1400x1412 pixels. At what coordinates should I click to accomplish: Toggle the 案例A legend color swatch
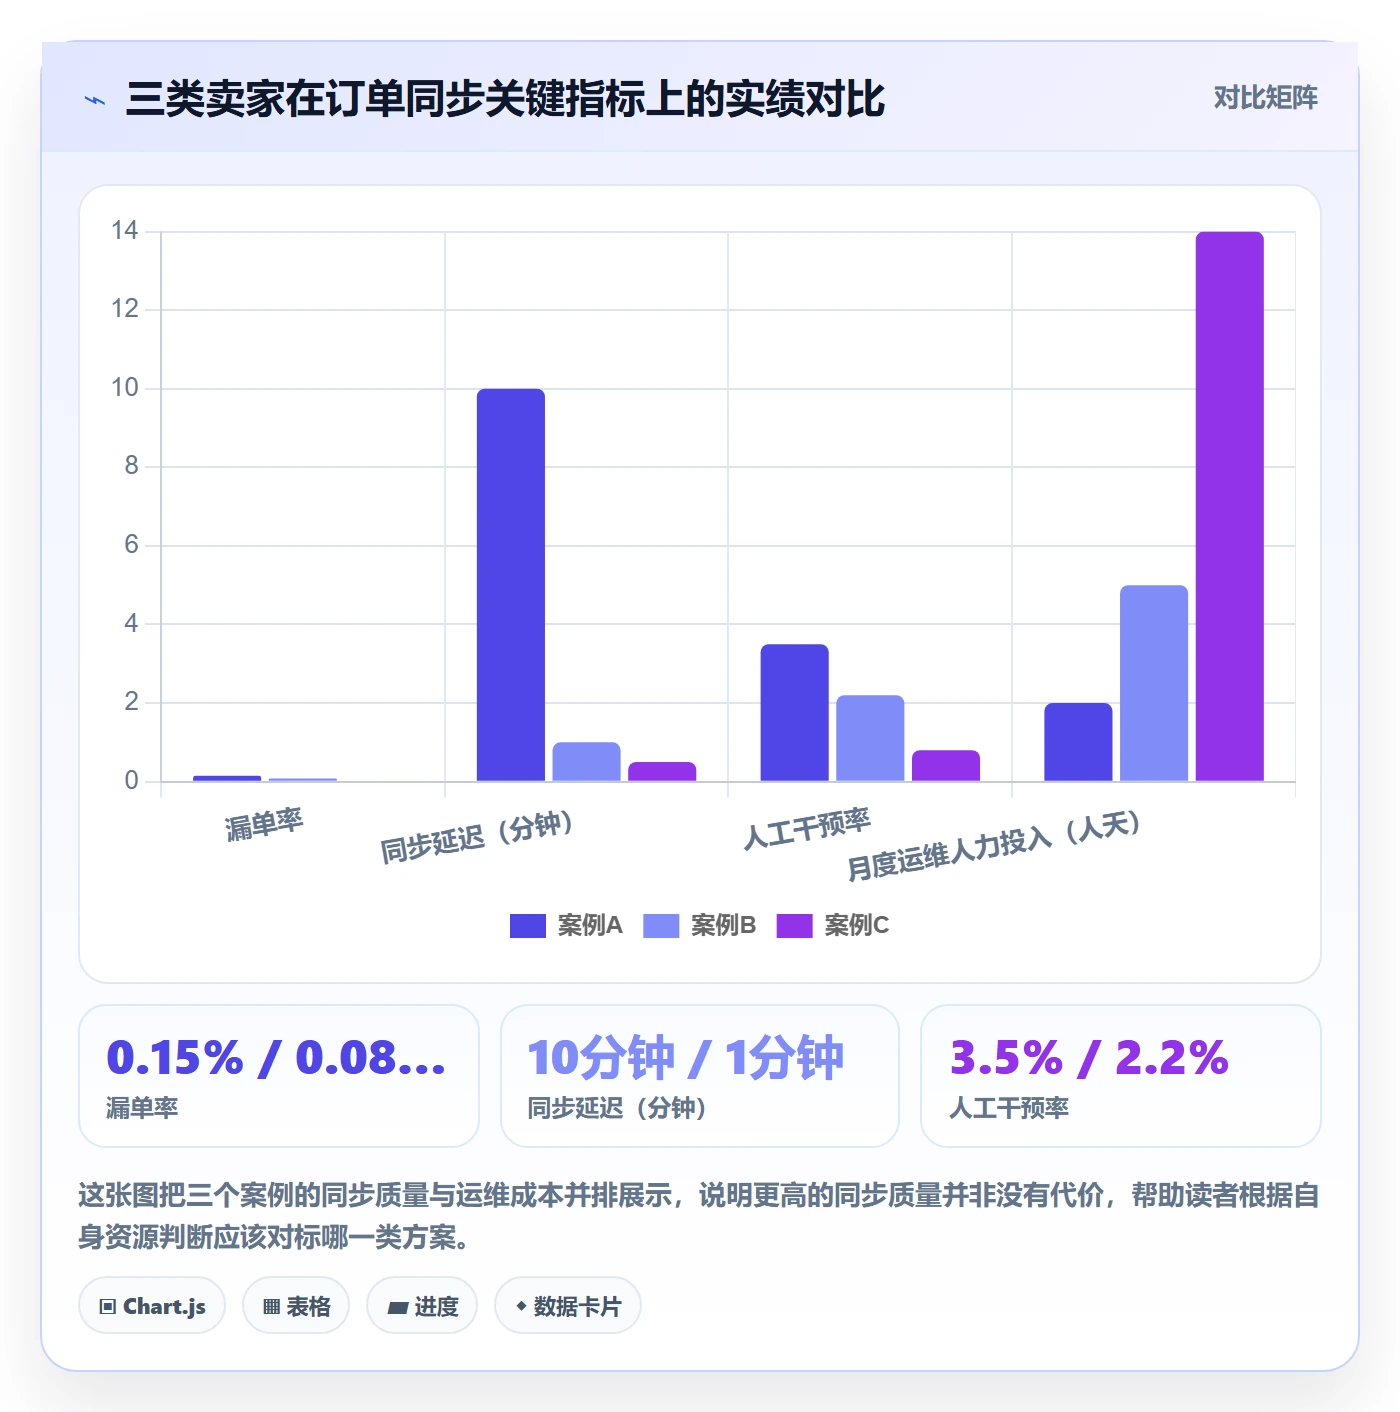click(x=527, y=926)
